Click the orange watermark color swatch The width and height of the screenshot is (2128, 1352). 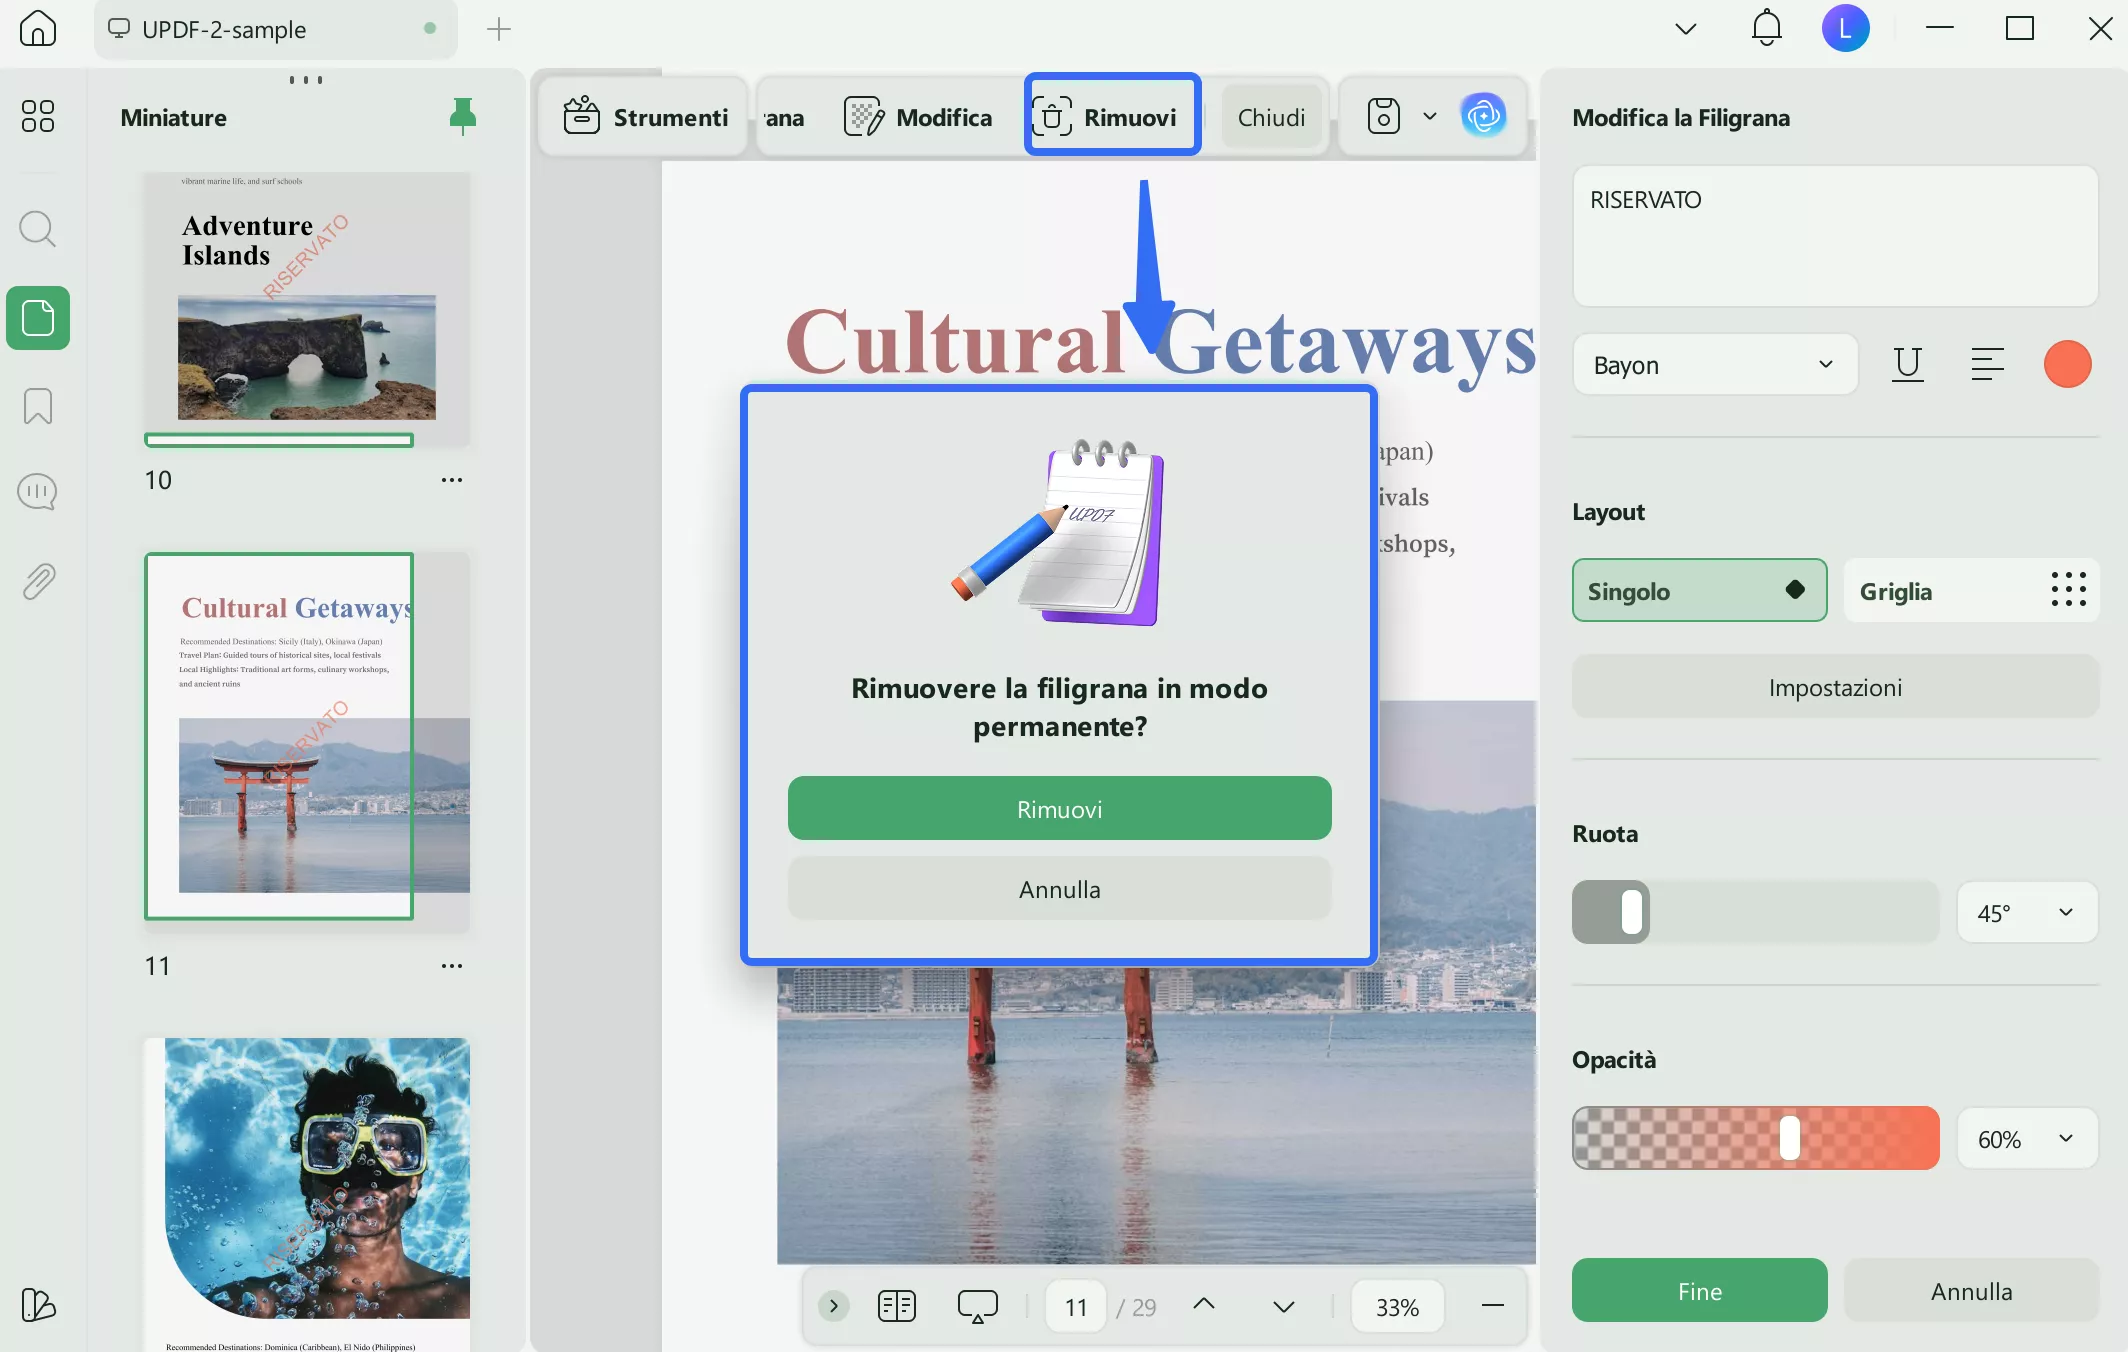click(2067, 364)
